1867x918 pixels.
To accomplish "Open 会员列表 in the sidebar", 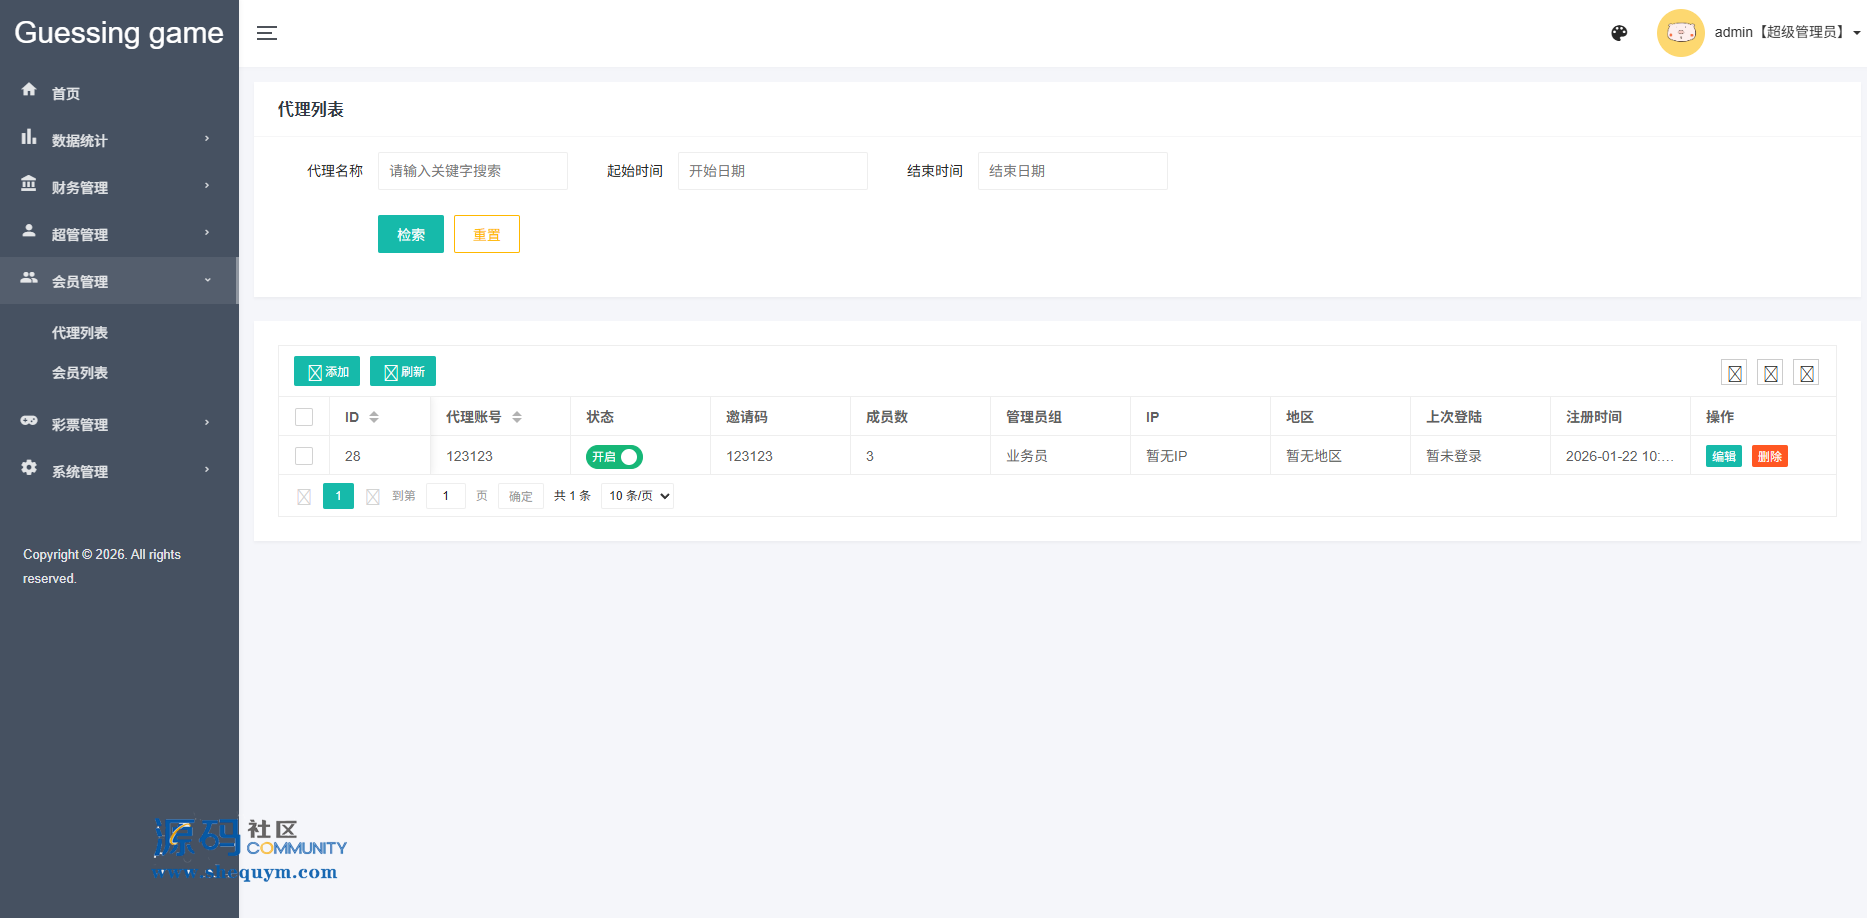I will [80, 373].
